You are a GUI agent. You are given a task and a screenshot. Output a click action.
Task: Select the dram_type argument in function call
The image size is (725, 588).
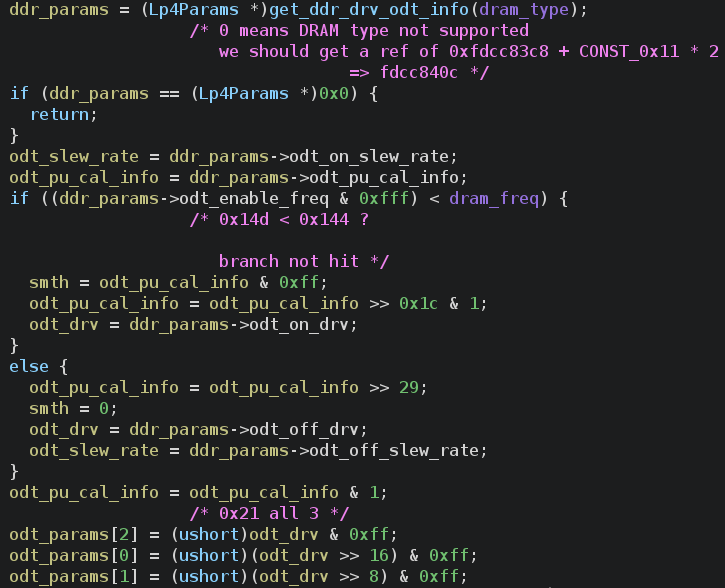coord(524,9)
